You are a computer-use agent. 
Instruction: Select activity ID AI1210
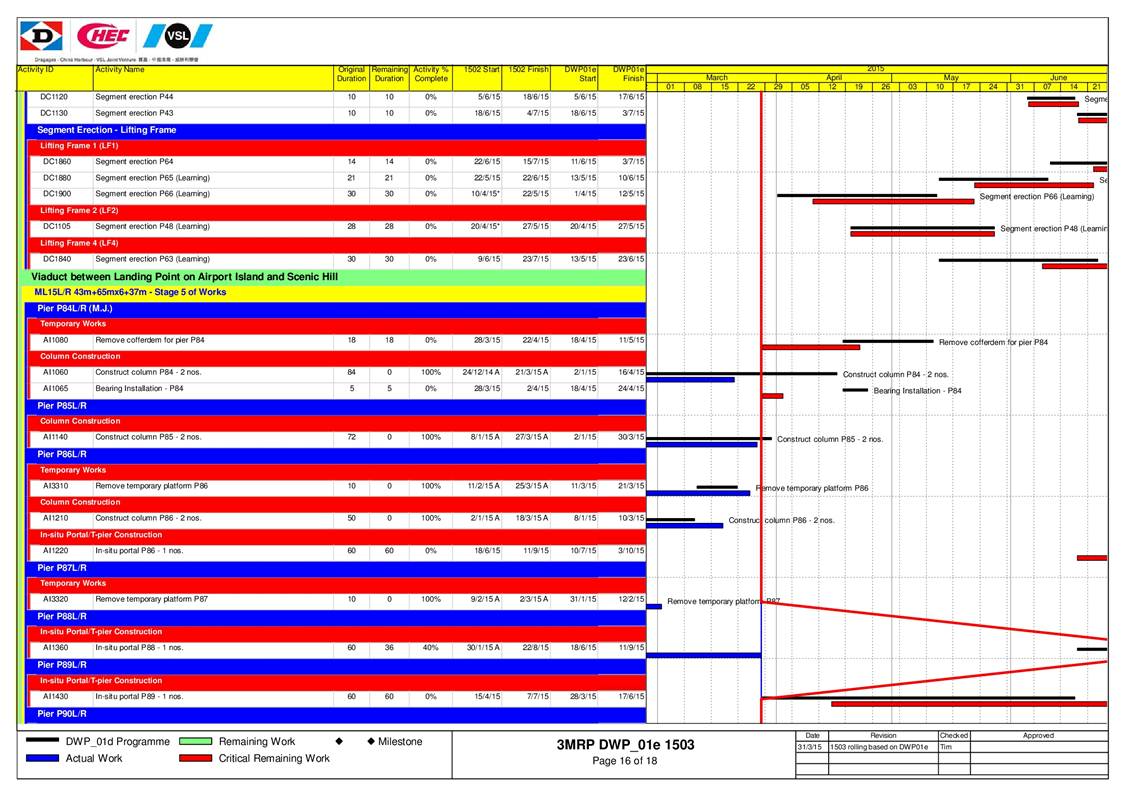[x=55, y=518]
